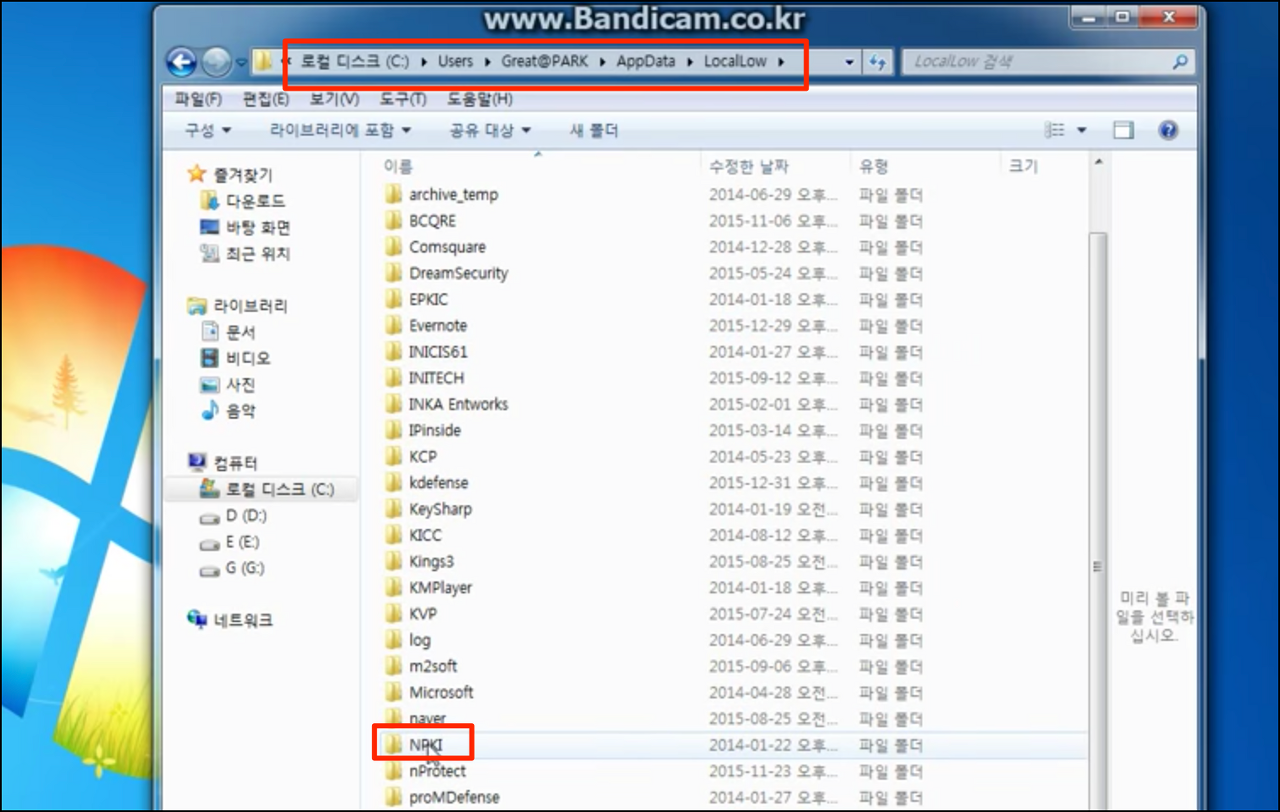
Task: Select the 로컬 디스크 (C:) breadcrumb
Action: click(x=355, y=61)
